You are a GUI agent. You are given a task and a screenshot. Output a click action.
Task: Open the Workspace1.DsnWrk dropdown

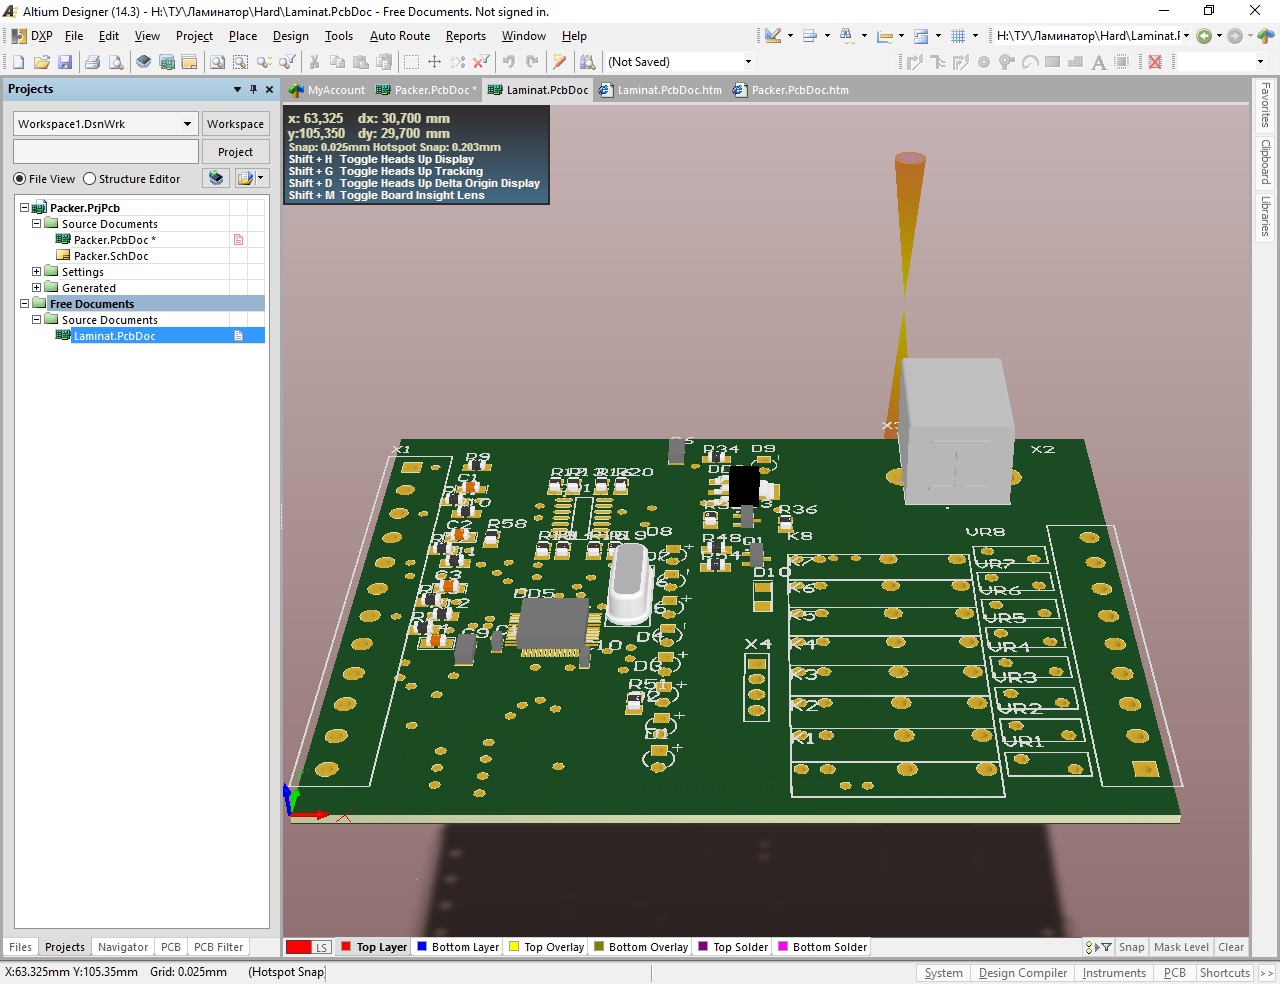click(x=187, y=124)
